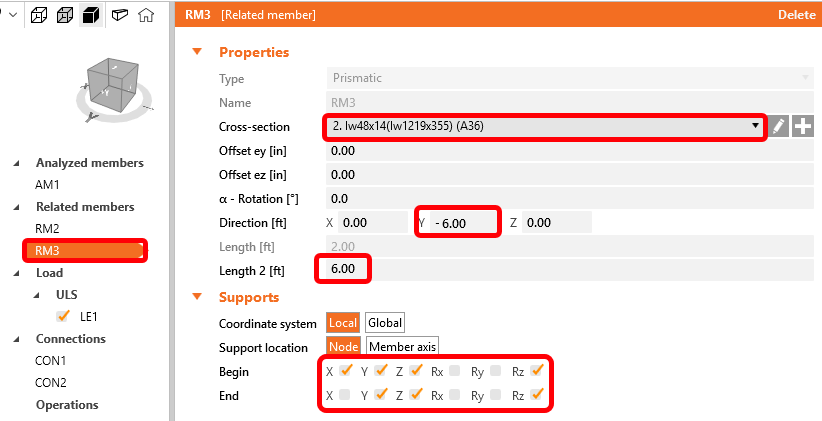Select LE1 load effect item
Screen dimensions: 822x421
[x=89, y=317]
